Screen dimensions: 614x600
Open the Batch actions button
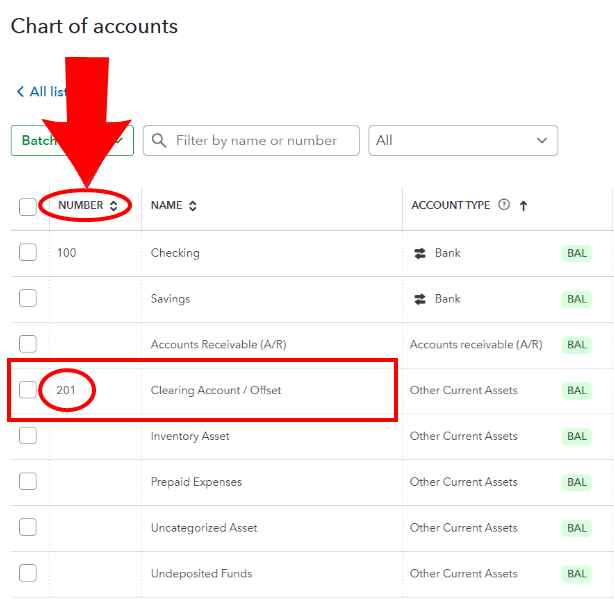click(x=72, y=140)
